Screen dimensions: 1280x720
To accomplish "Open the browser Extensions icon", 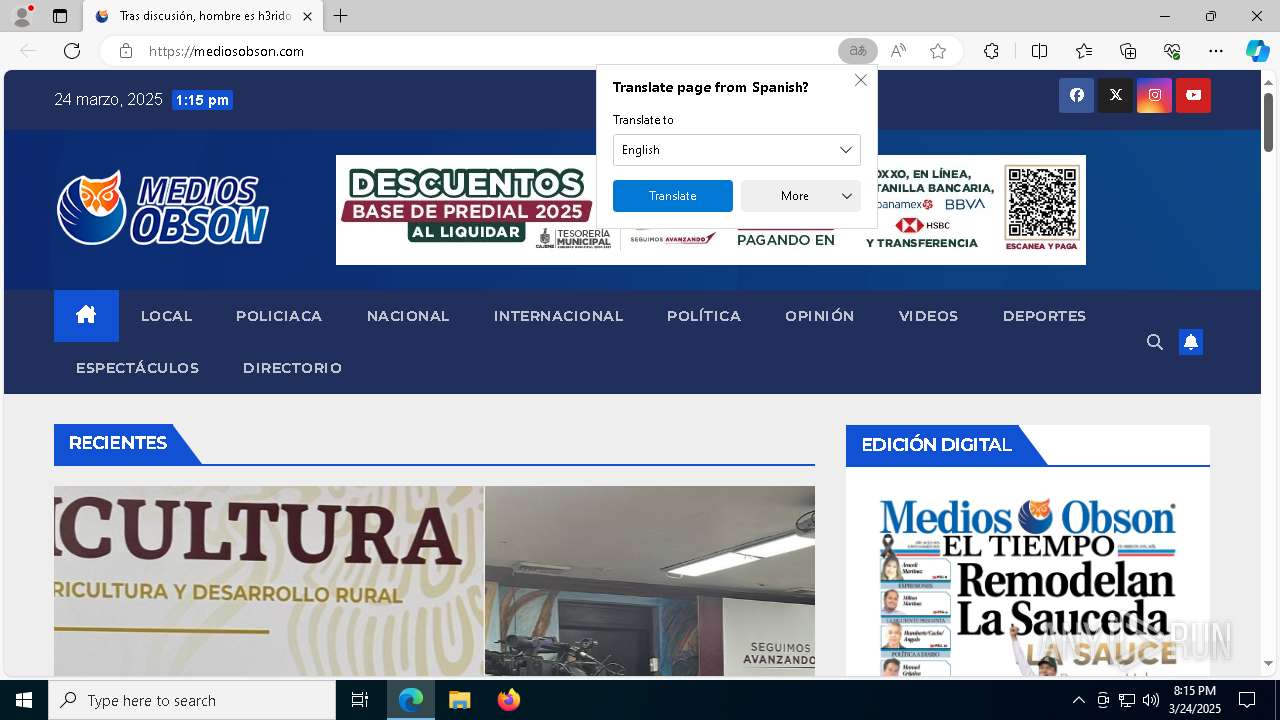I will coord(991,51).
